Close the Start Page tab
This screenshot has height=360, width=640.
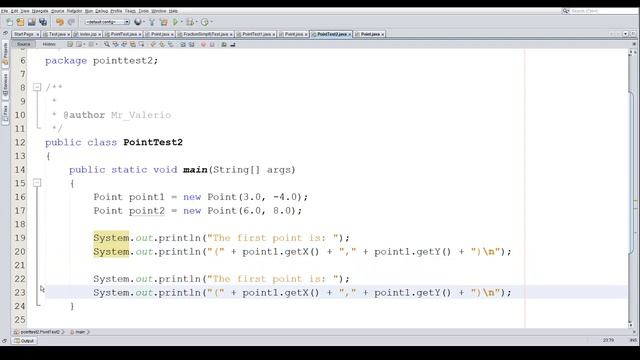click(x=37, y=34)
